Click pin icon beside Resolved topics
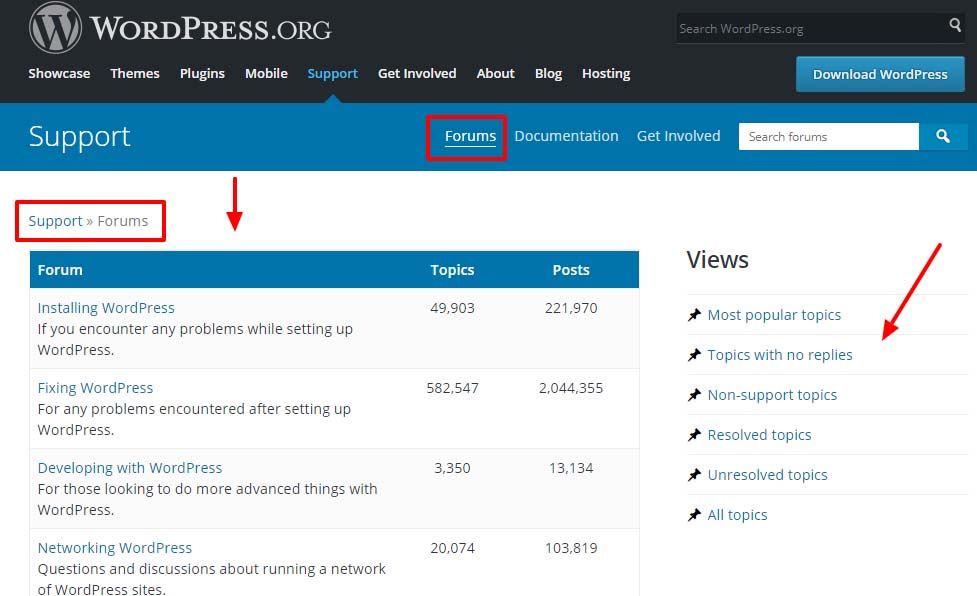 point(695,435)
